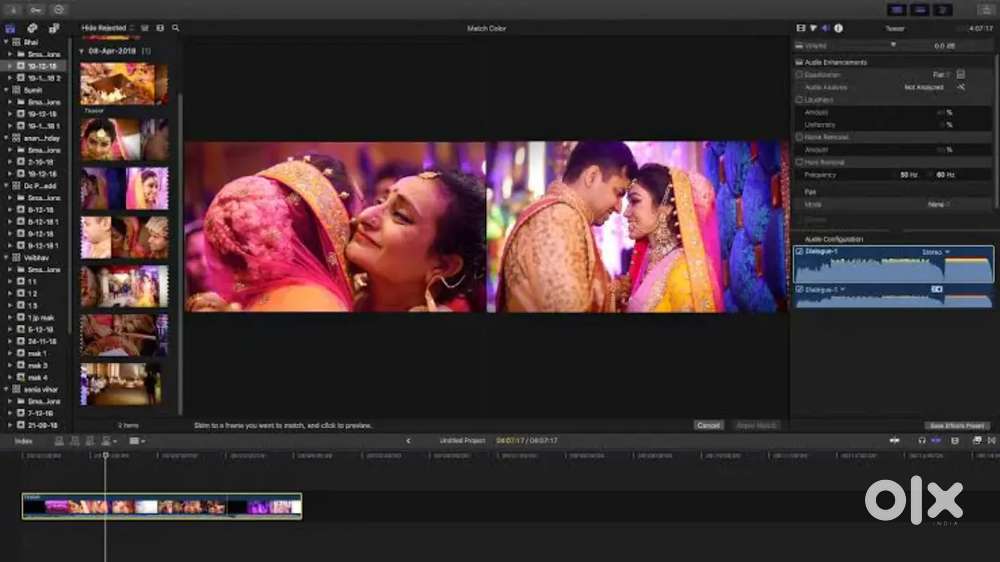Open the timeline Index
Screen dimensions: 1000x562
(x=24, y=441)
